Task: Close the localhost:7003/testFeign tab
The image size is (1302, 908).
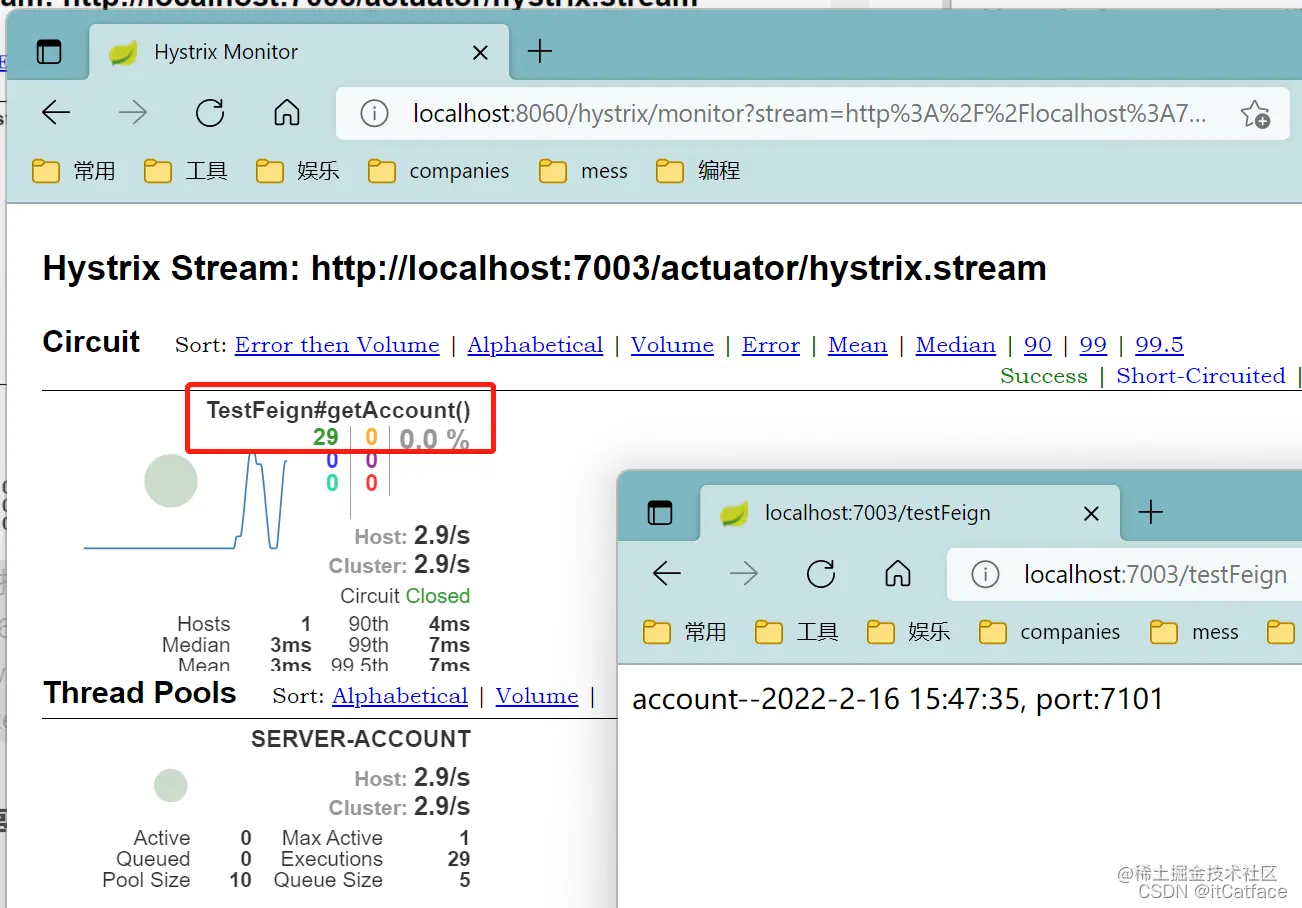Action: point(1091,513)
